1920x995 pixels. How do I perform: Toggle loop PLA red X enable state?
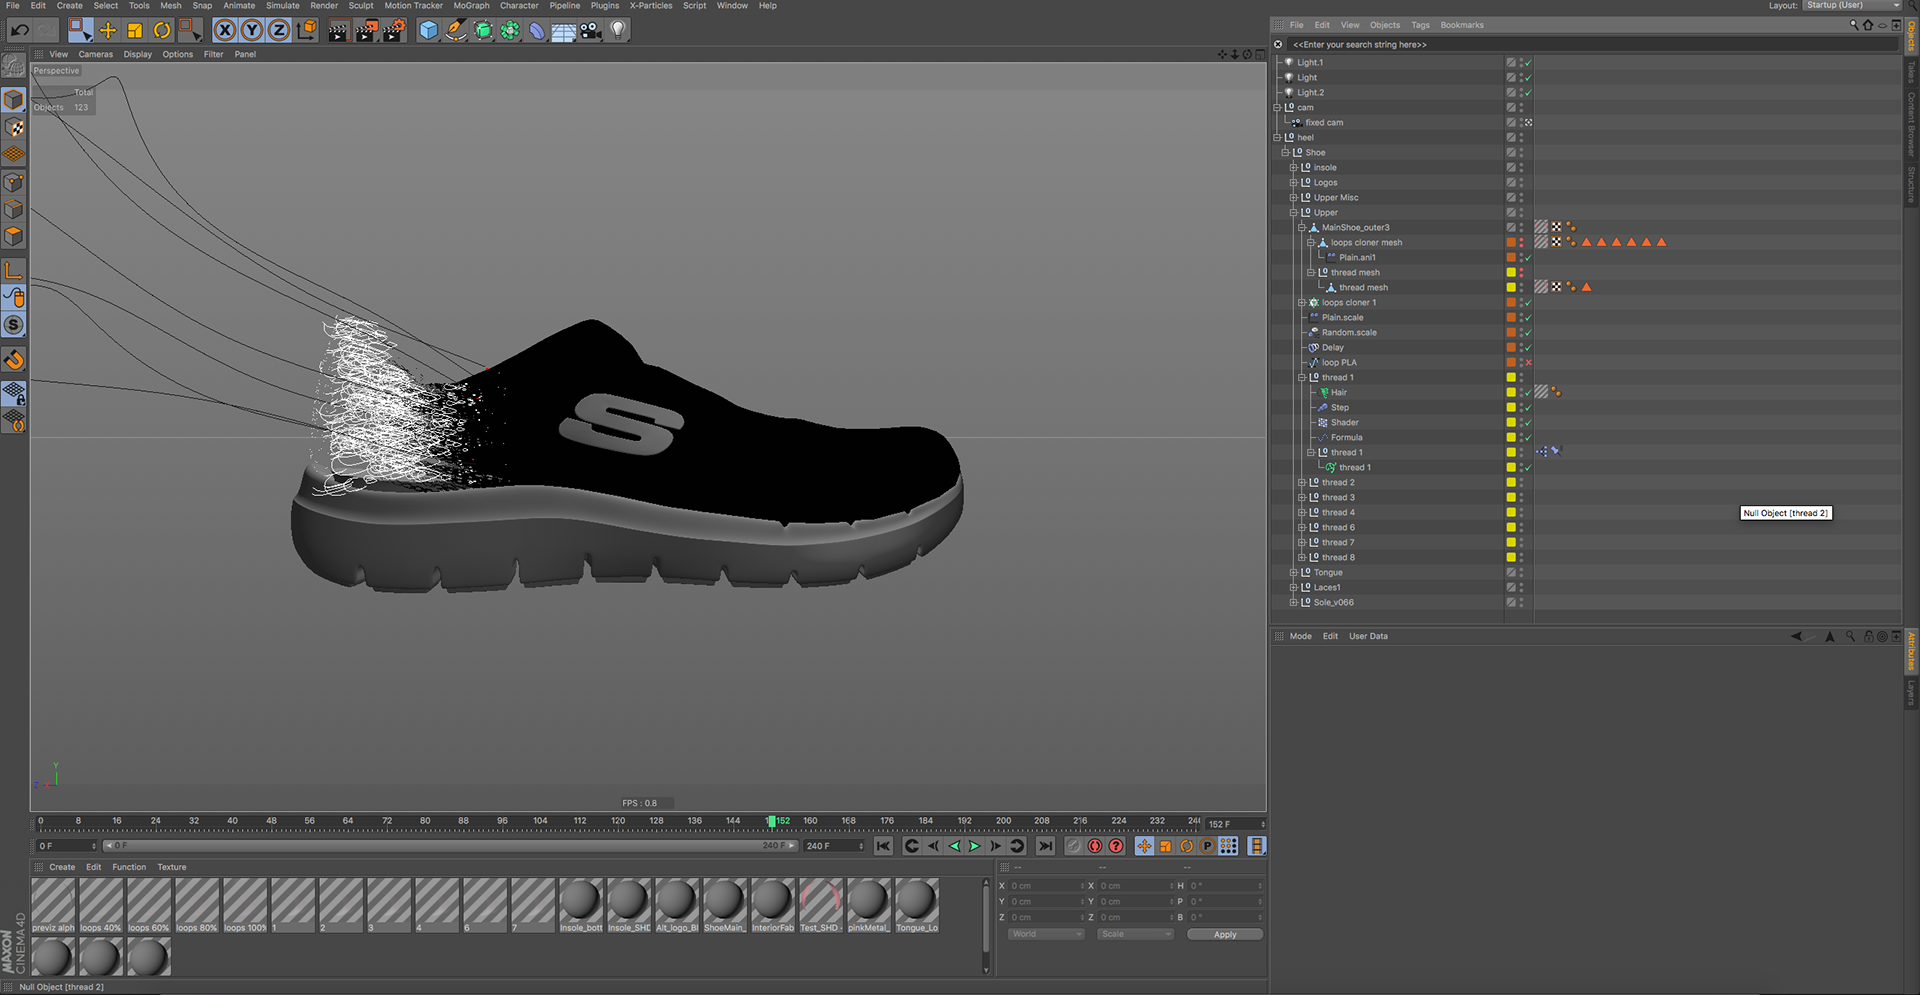coord(1528,362)
